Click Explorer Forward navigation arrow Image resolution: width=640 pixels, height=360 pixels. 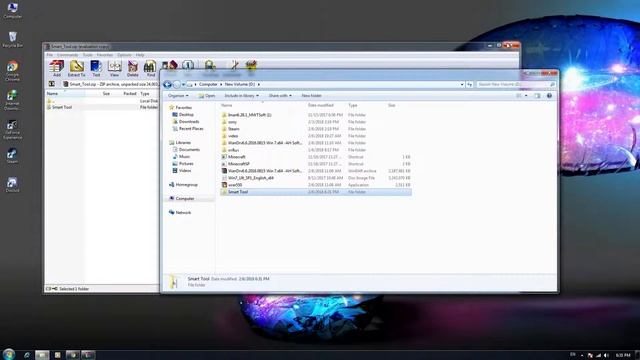point(176,84)
